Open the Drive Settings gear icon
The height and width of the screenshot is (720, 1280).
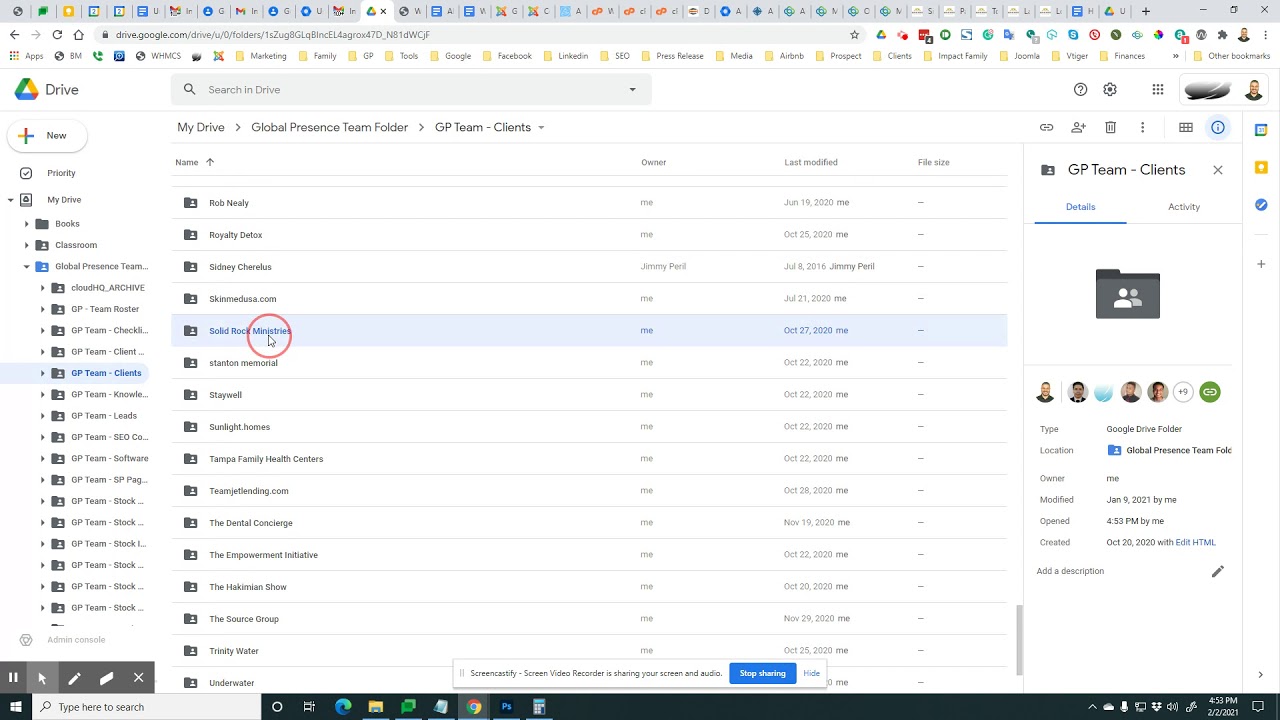pyautogui.click(x=1110, y=89)
